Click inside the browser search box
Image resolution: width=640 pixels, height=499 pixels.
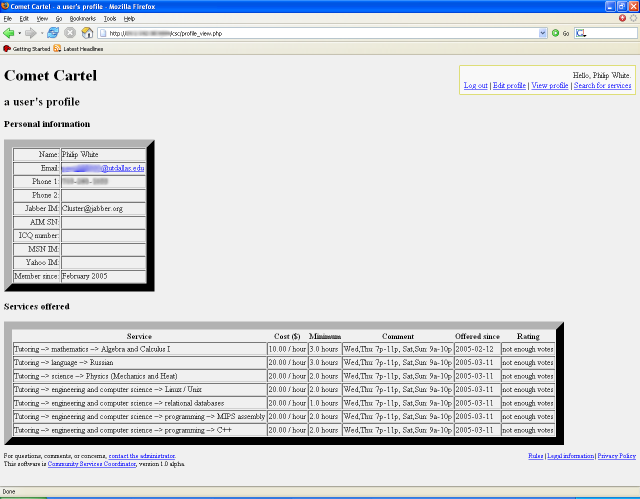click(x=612, y=33)
